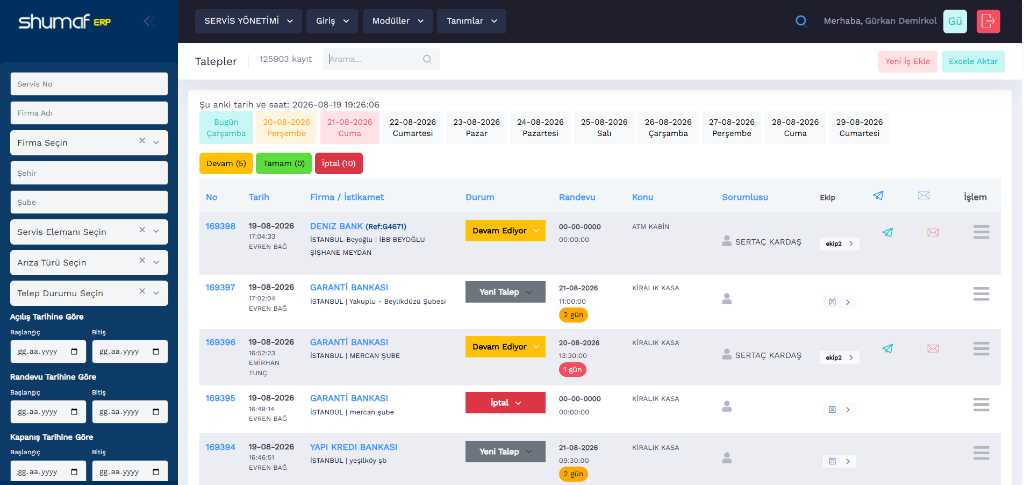Screen dimensions: 1024x485
Task: Click telegram send icon in row 169396
Action: (887, 349)
